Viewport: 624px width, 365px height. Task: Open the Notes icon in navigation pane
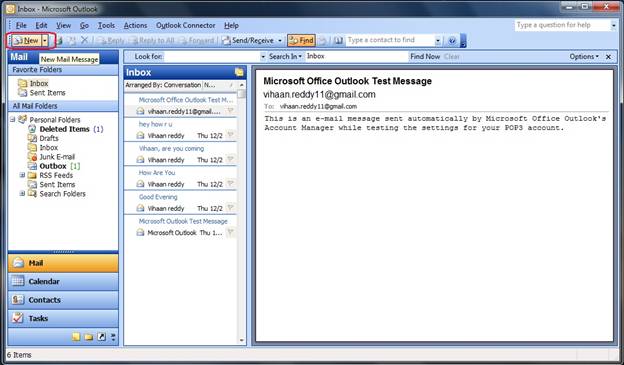click(76, 337)
